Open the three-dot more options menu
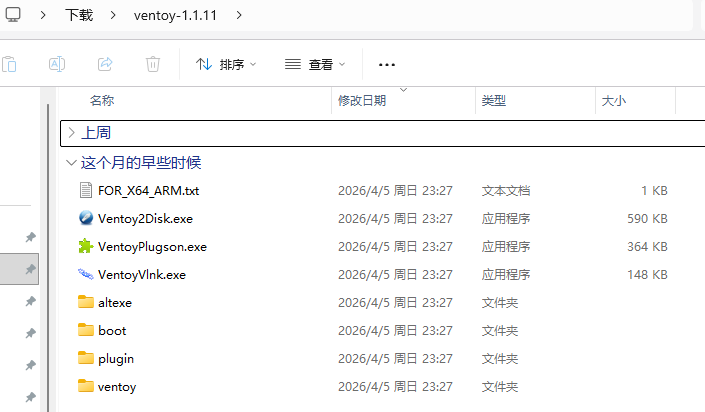This screenshot has height=412, width=705. (x=387, y=65)
